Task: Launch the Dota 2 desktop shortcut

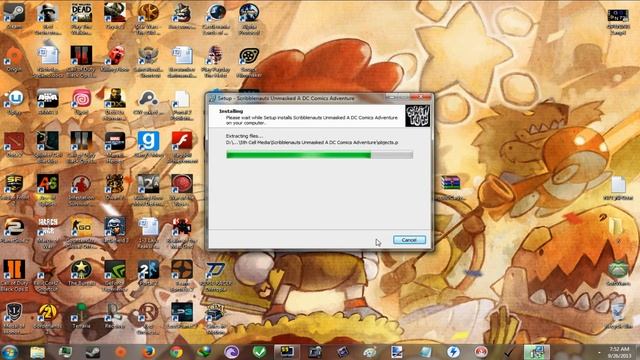Action: 14,144
